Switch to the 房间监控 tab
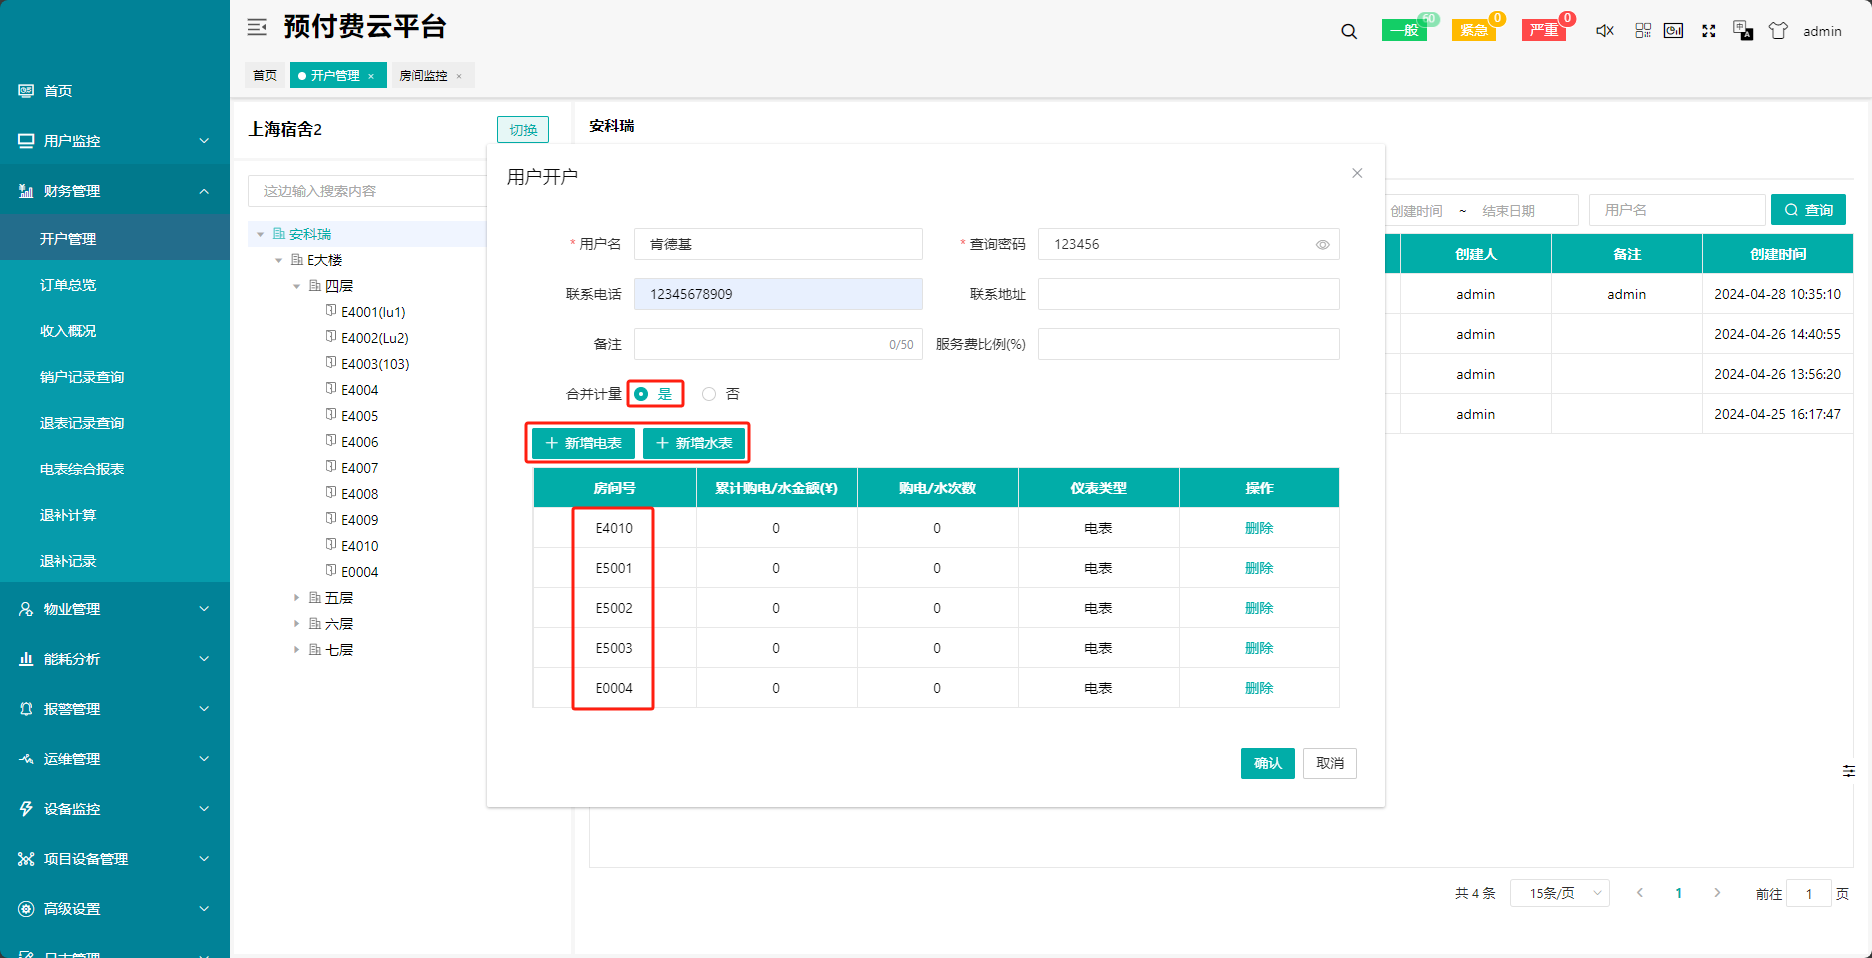This screenshot has width=1872, height=958. click(423, 76)
